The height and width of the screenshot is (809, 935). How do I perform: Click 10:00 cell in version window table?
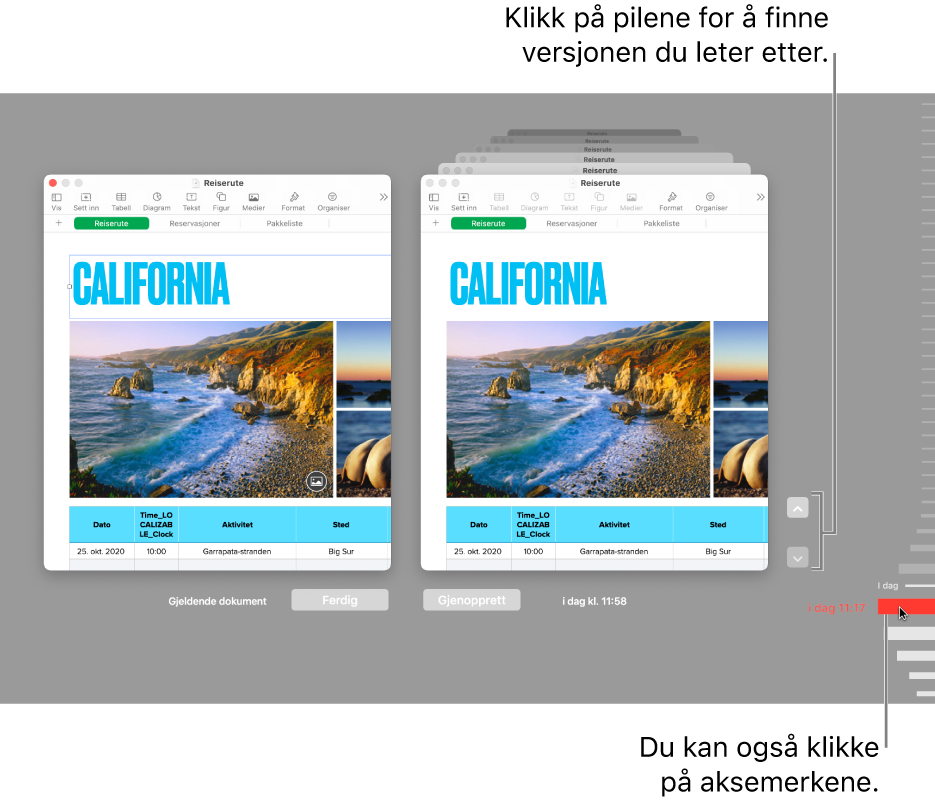coord(533,551)
